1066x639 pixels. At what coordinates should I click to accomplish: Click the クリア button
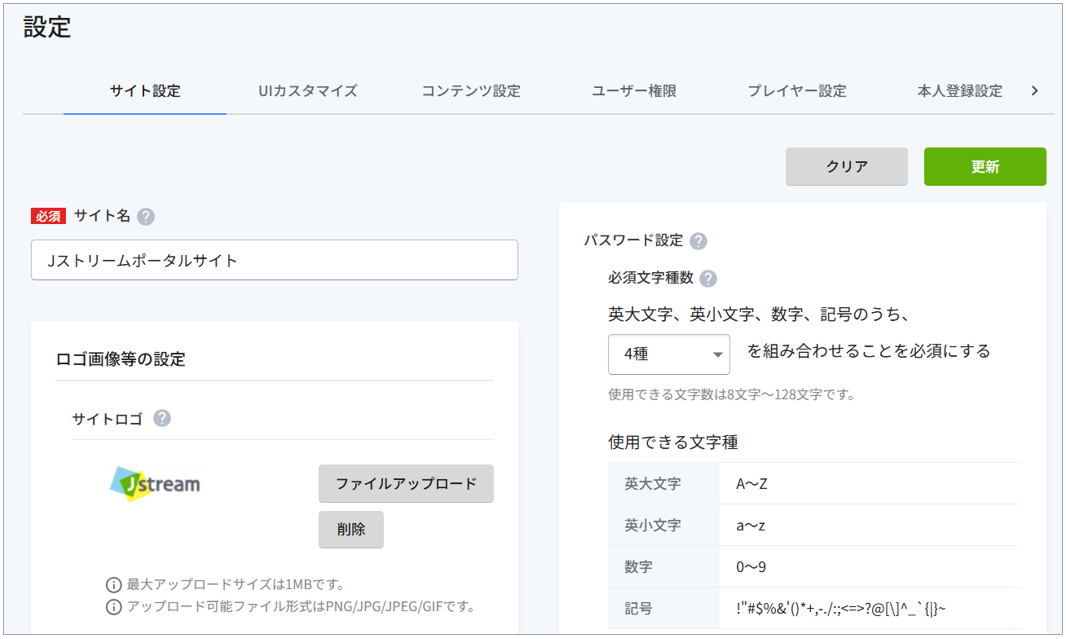pyautogui.click(x=846, y=167)
